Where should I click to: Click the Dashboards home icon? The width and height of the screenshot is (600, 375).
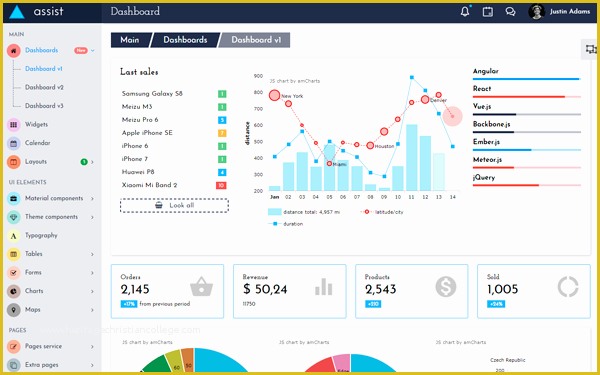click(13, 51)
